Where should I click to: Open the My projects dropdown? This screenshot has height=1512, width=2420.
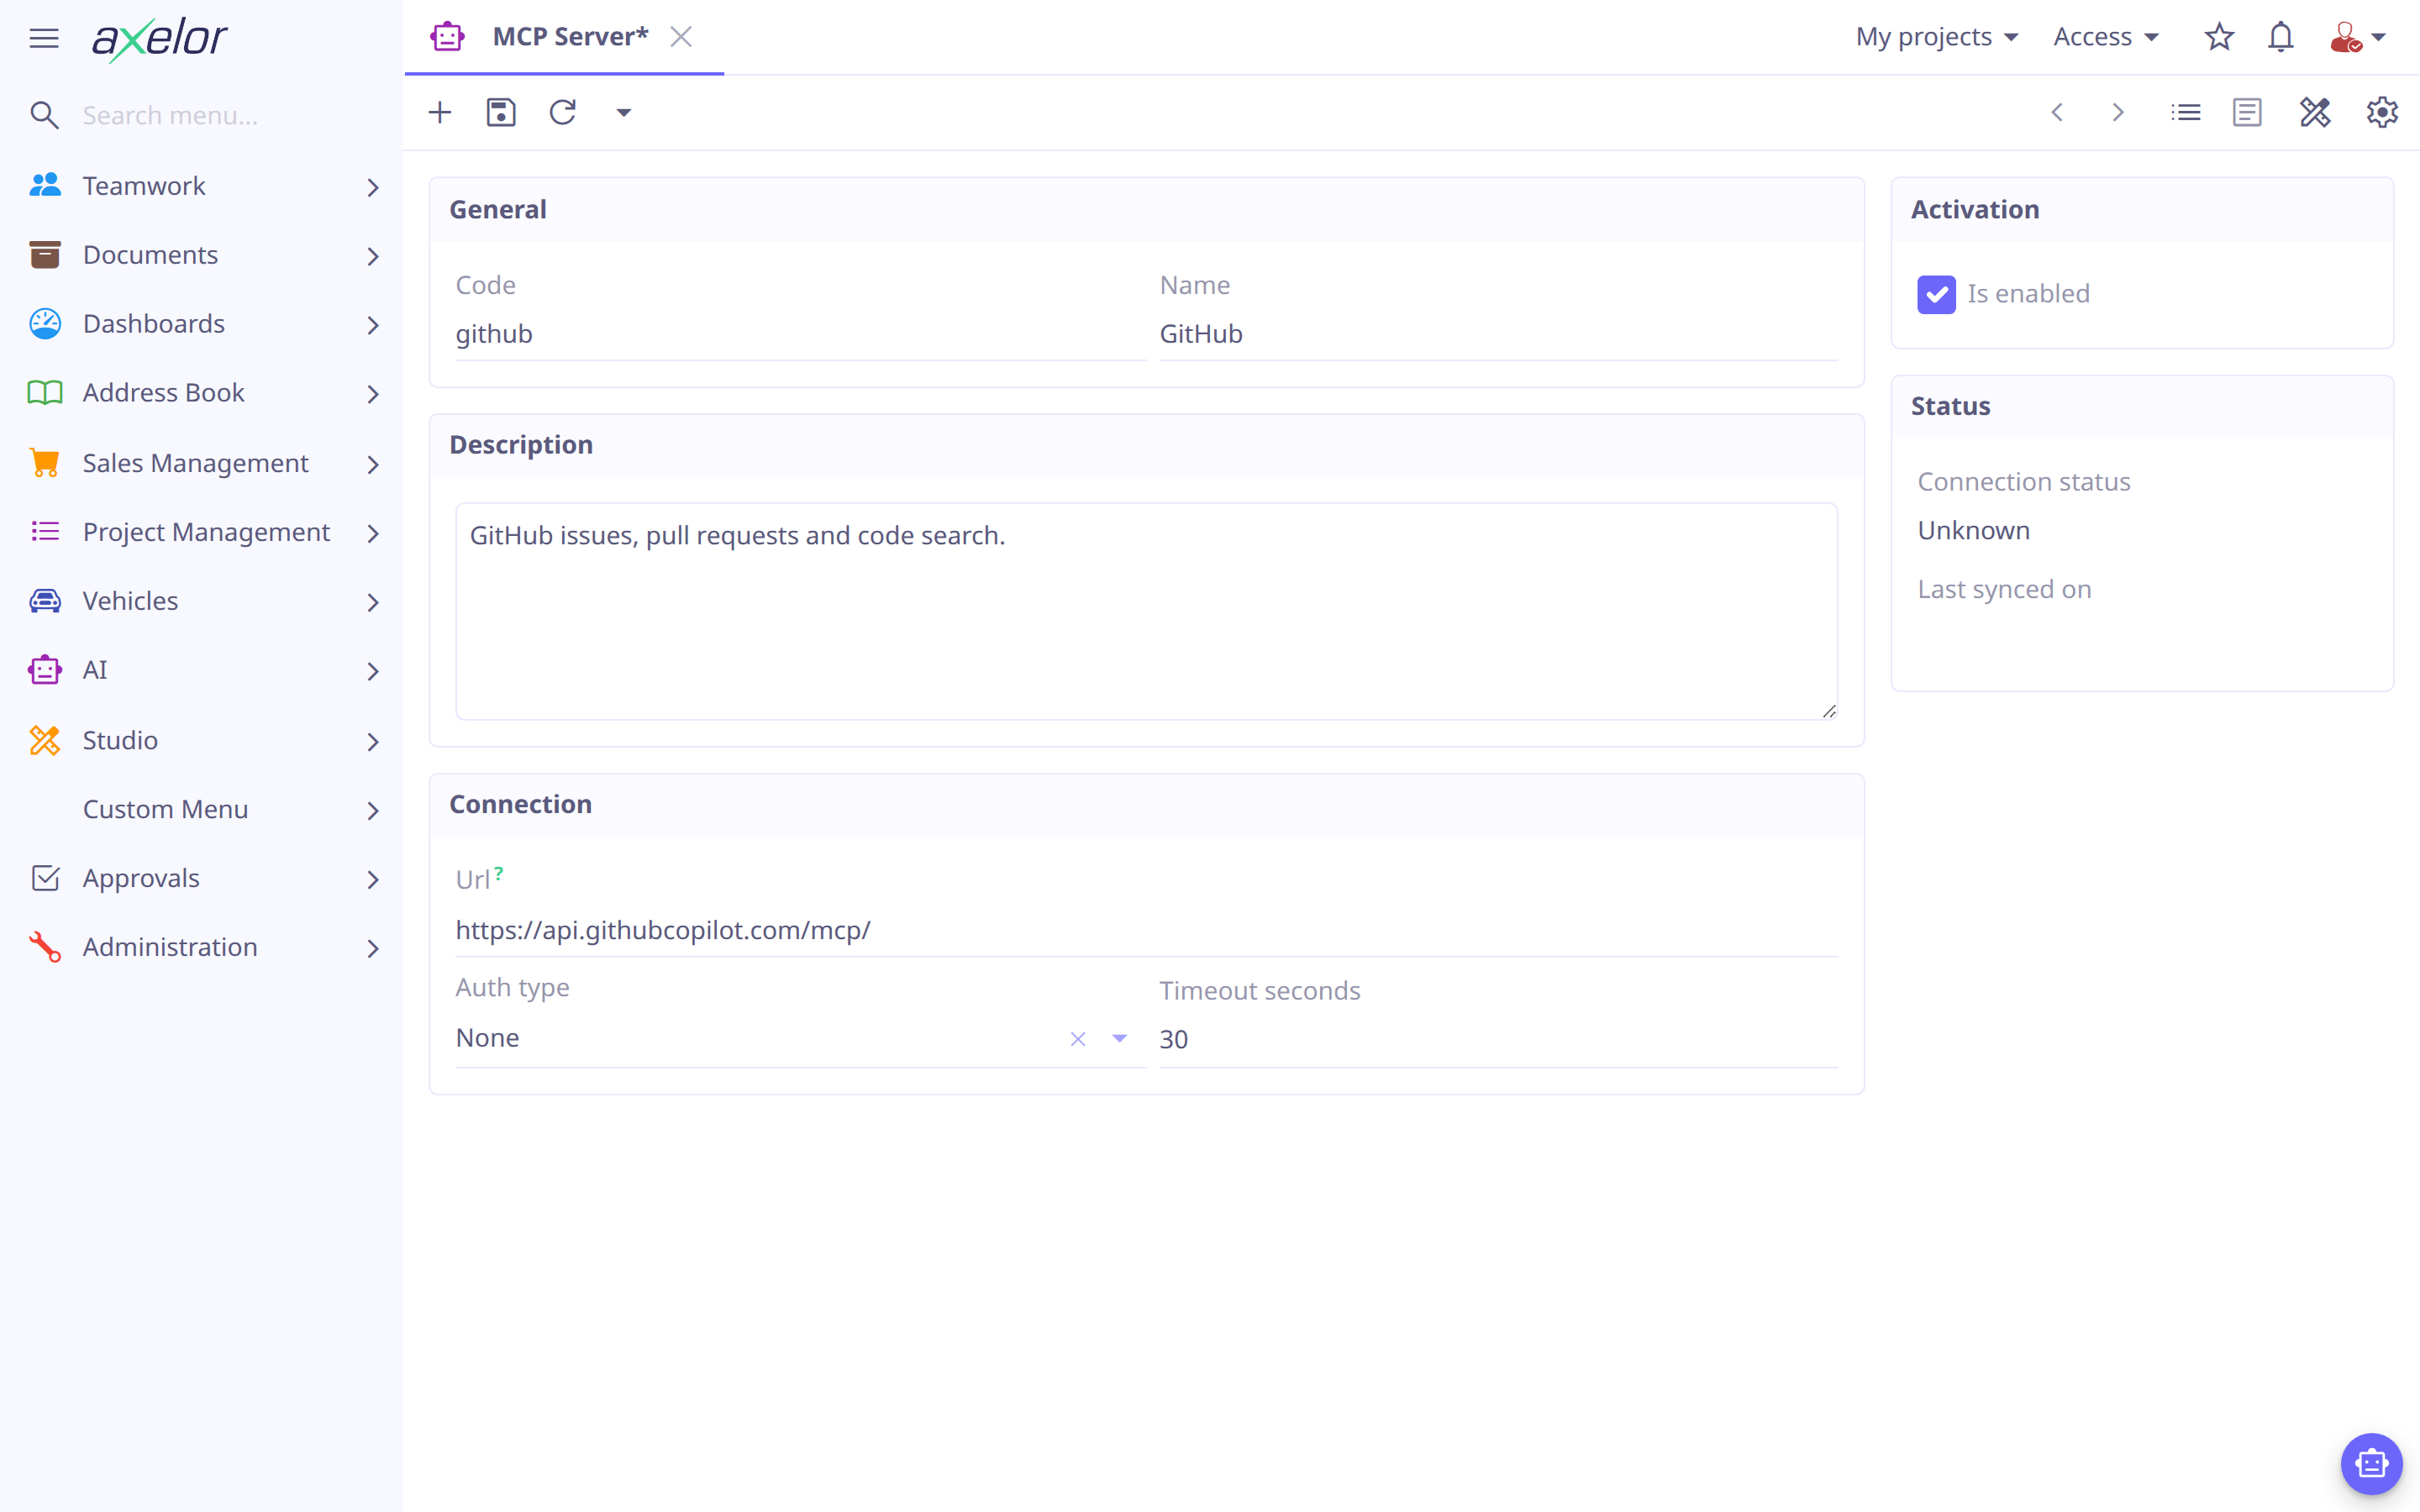1937,37
